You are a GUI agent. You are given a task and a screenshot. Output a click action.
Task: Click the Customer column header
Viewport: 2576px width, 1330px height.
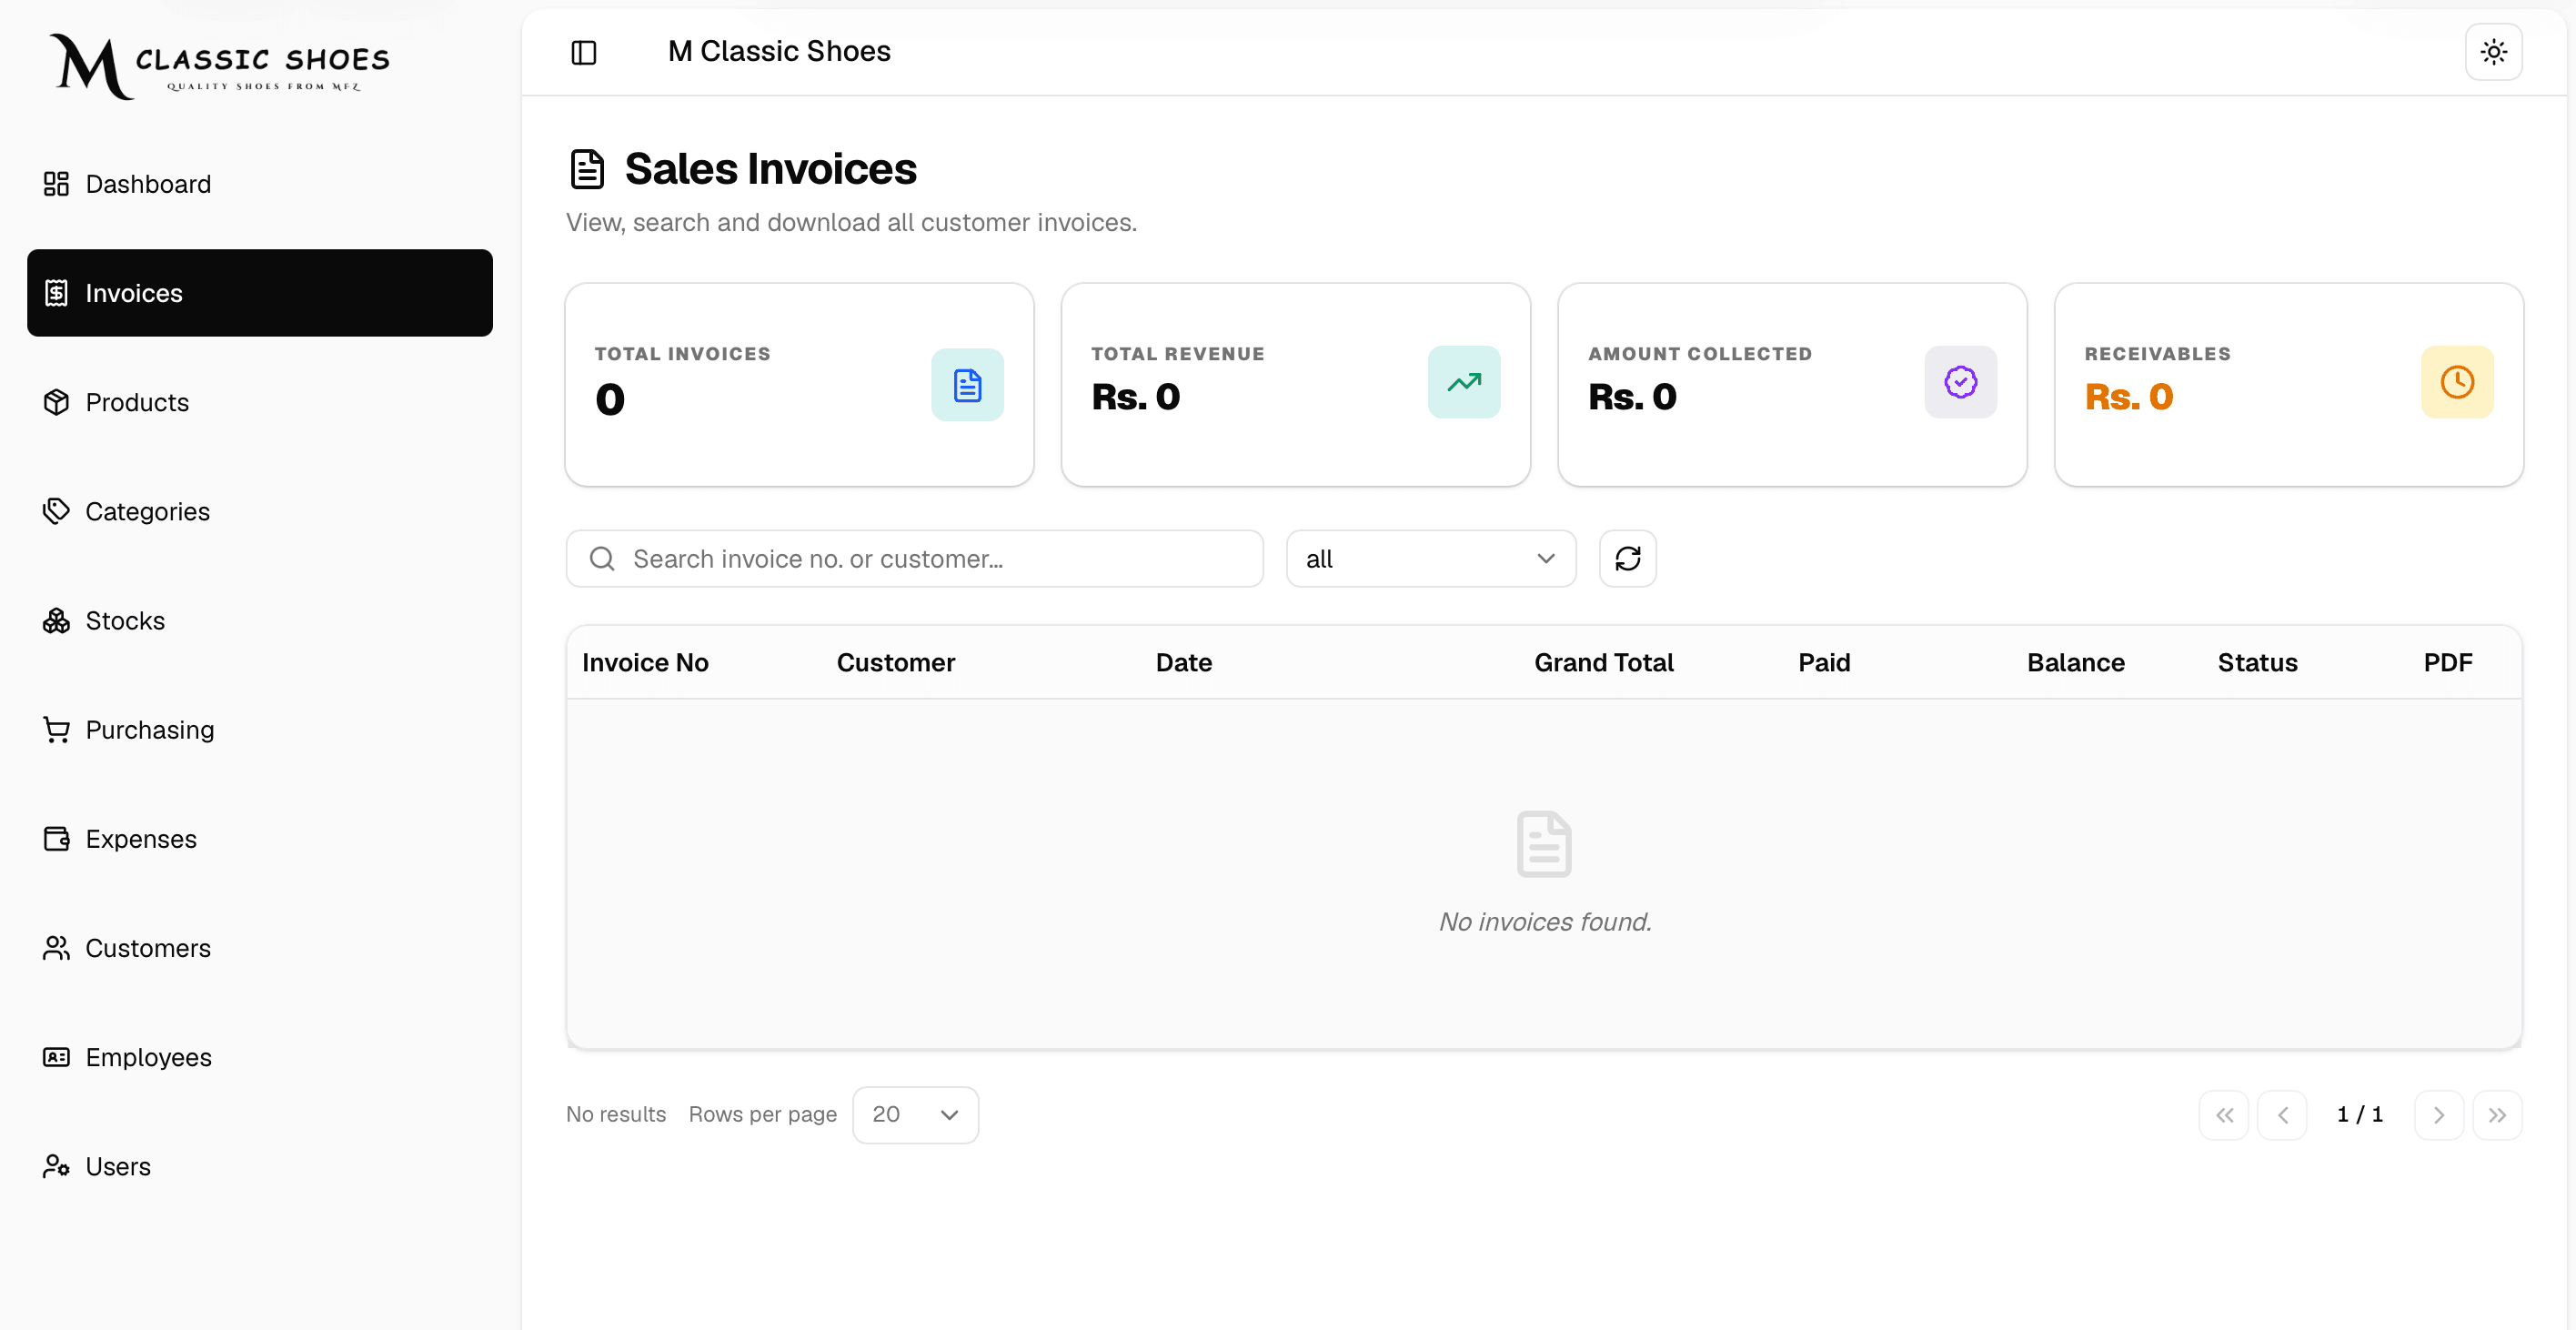[895, 662]
